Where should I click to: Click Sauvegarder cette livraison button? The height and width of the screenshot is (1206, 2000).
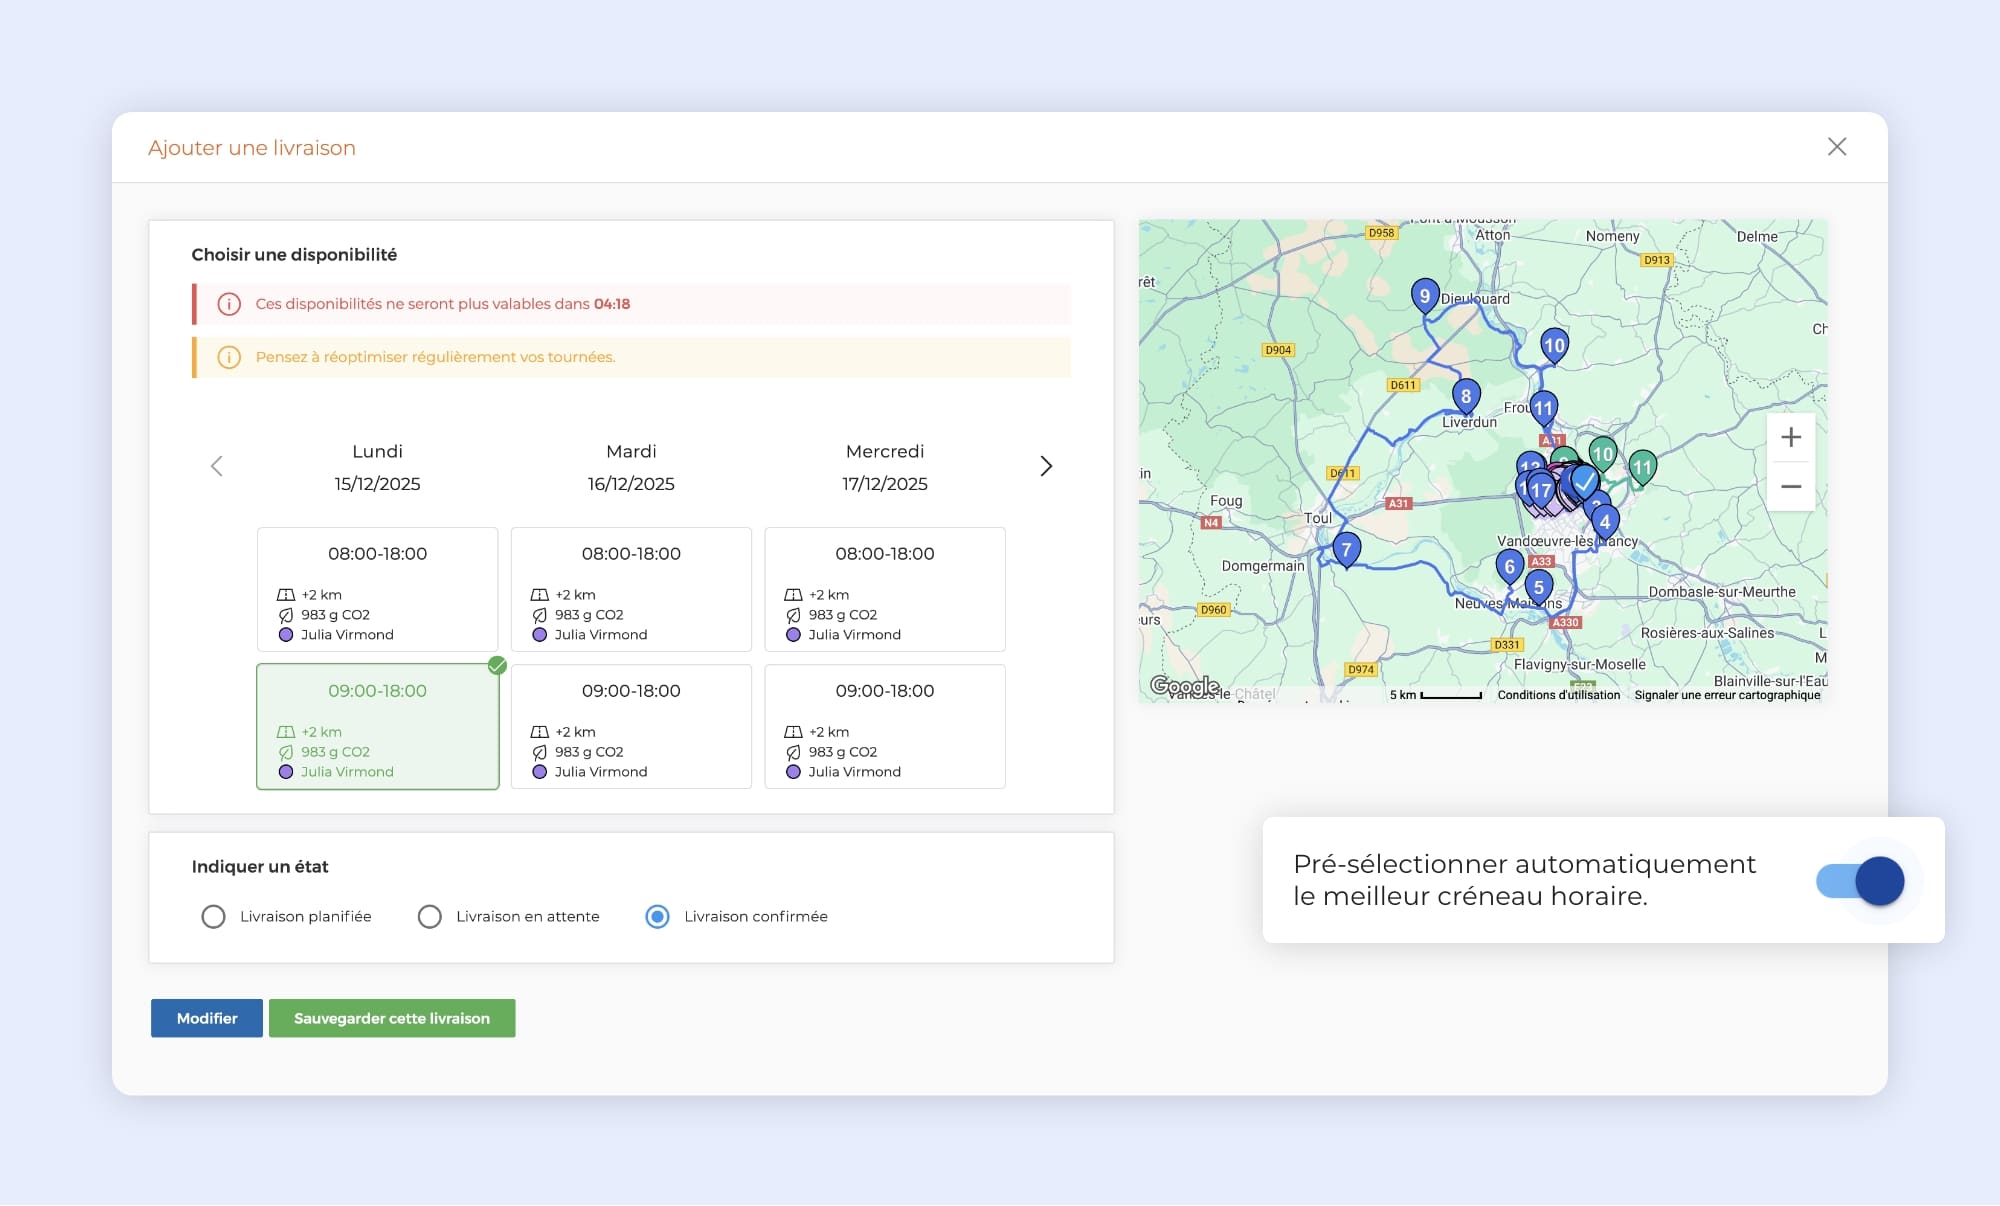(392, 1018)
